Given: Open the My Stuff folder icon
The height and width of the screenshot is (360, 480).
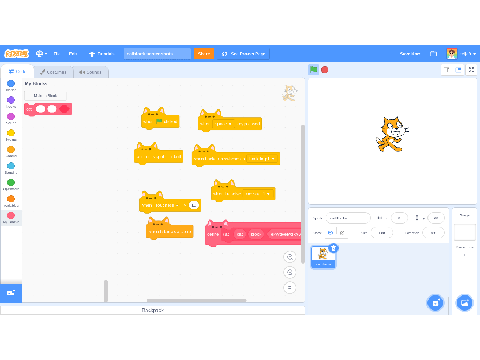Looking at the screenshot, I should (433, 53).
